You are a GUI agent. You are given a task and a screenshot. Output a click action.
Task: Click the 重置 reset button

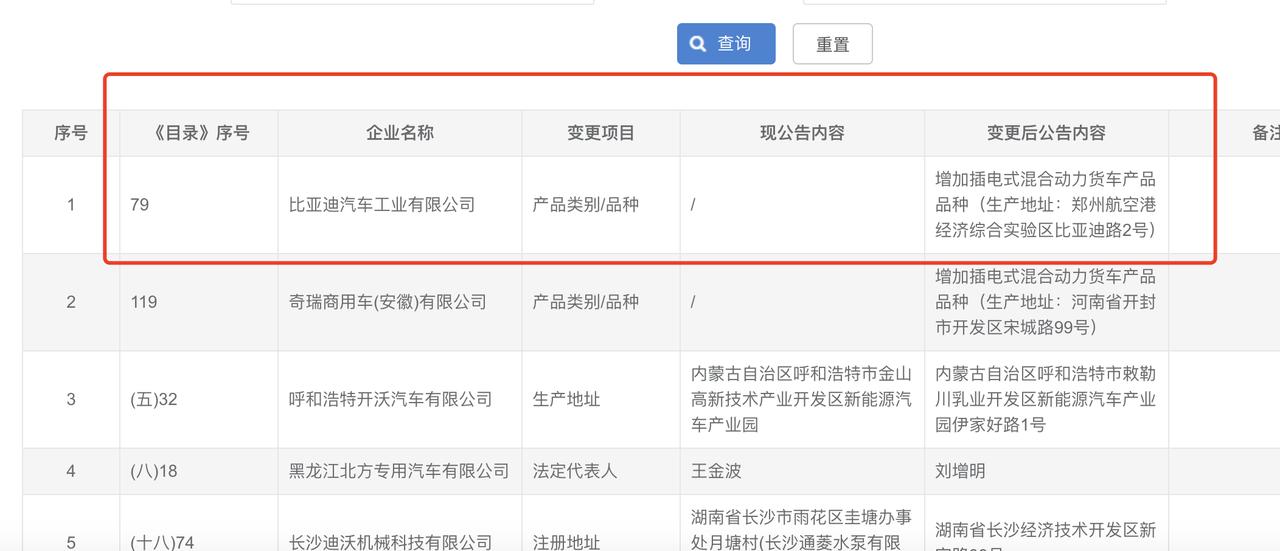(832, 44)
